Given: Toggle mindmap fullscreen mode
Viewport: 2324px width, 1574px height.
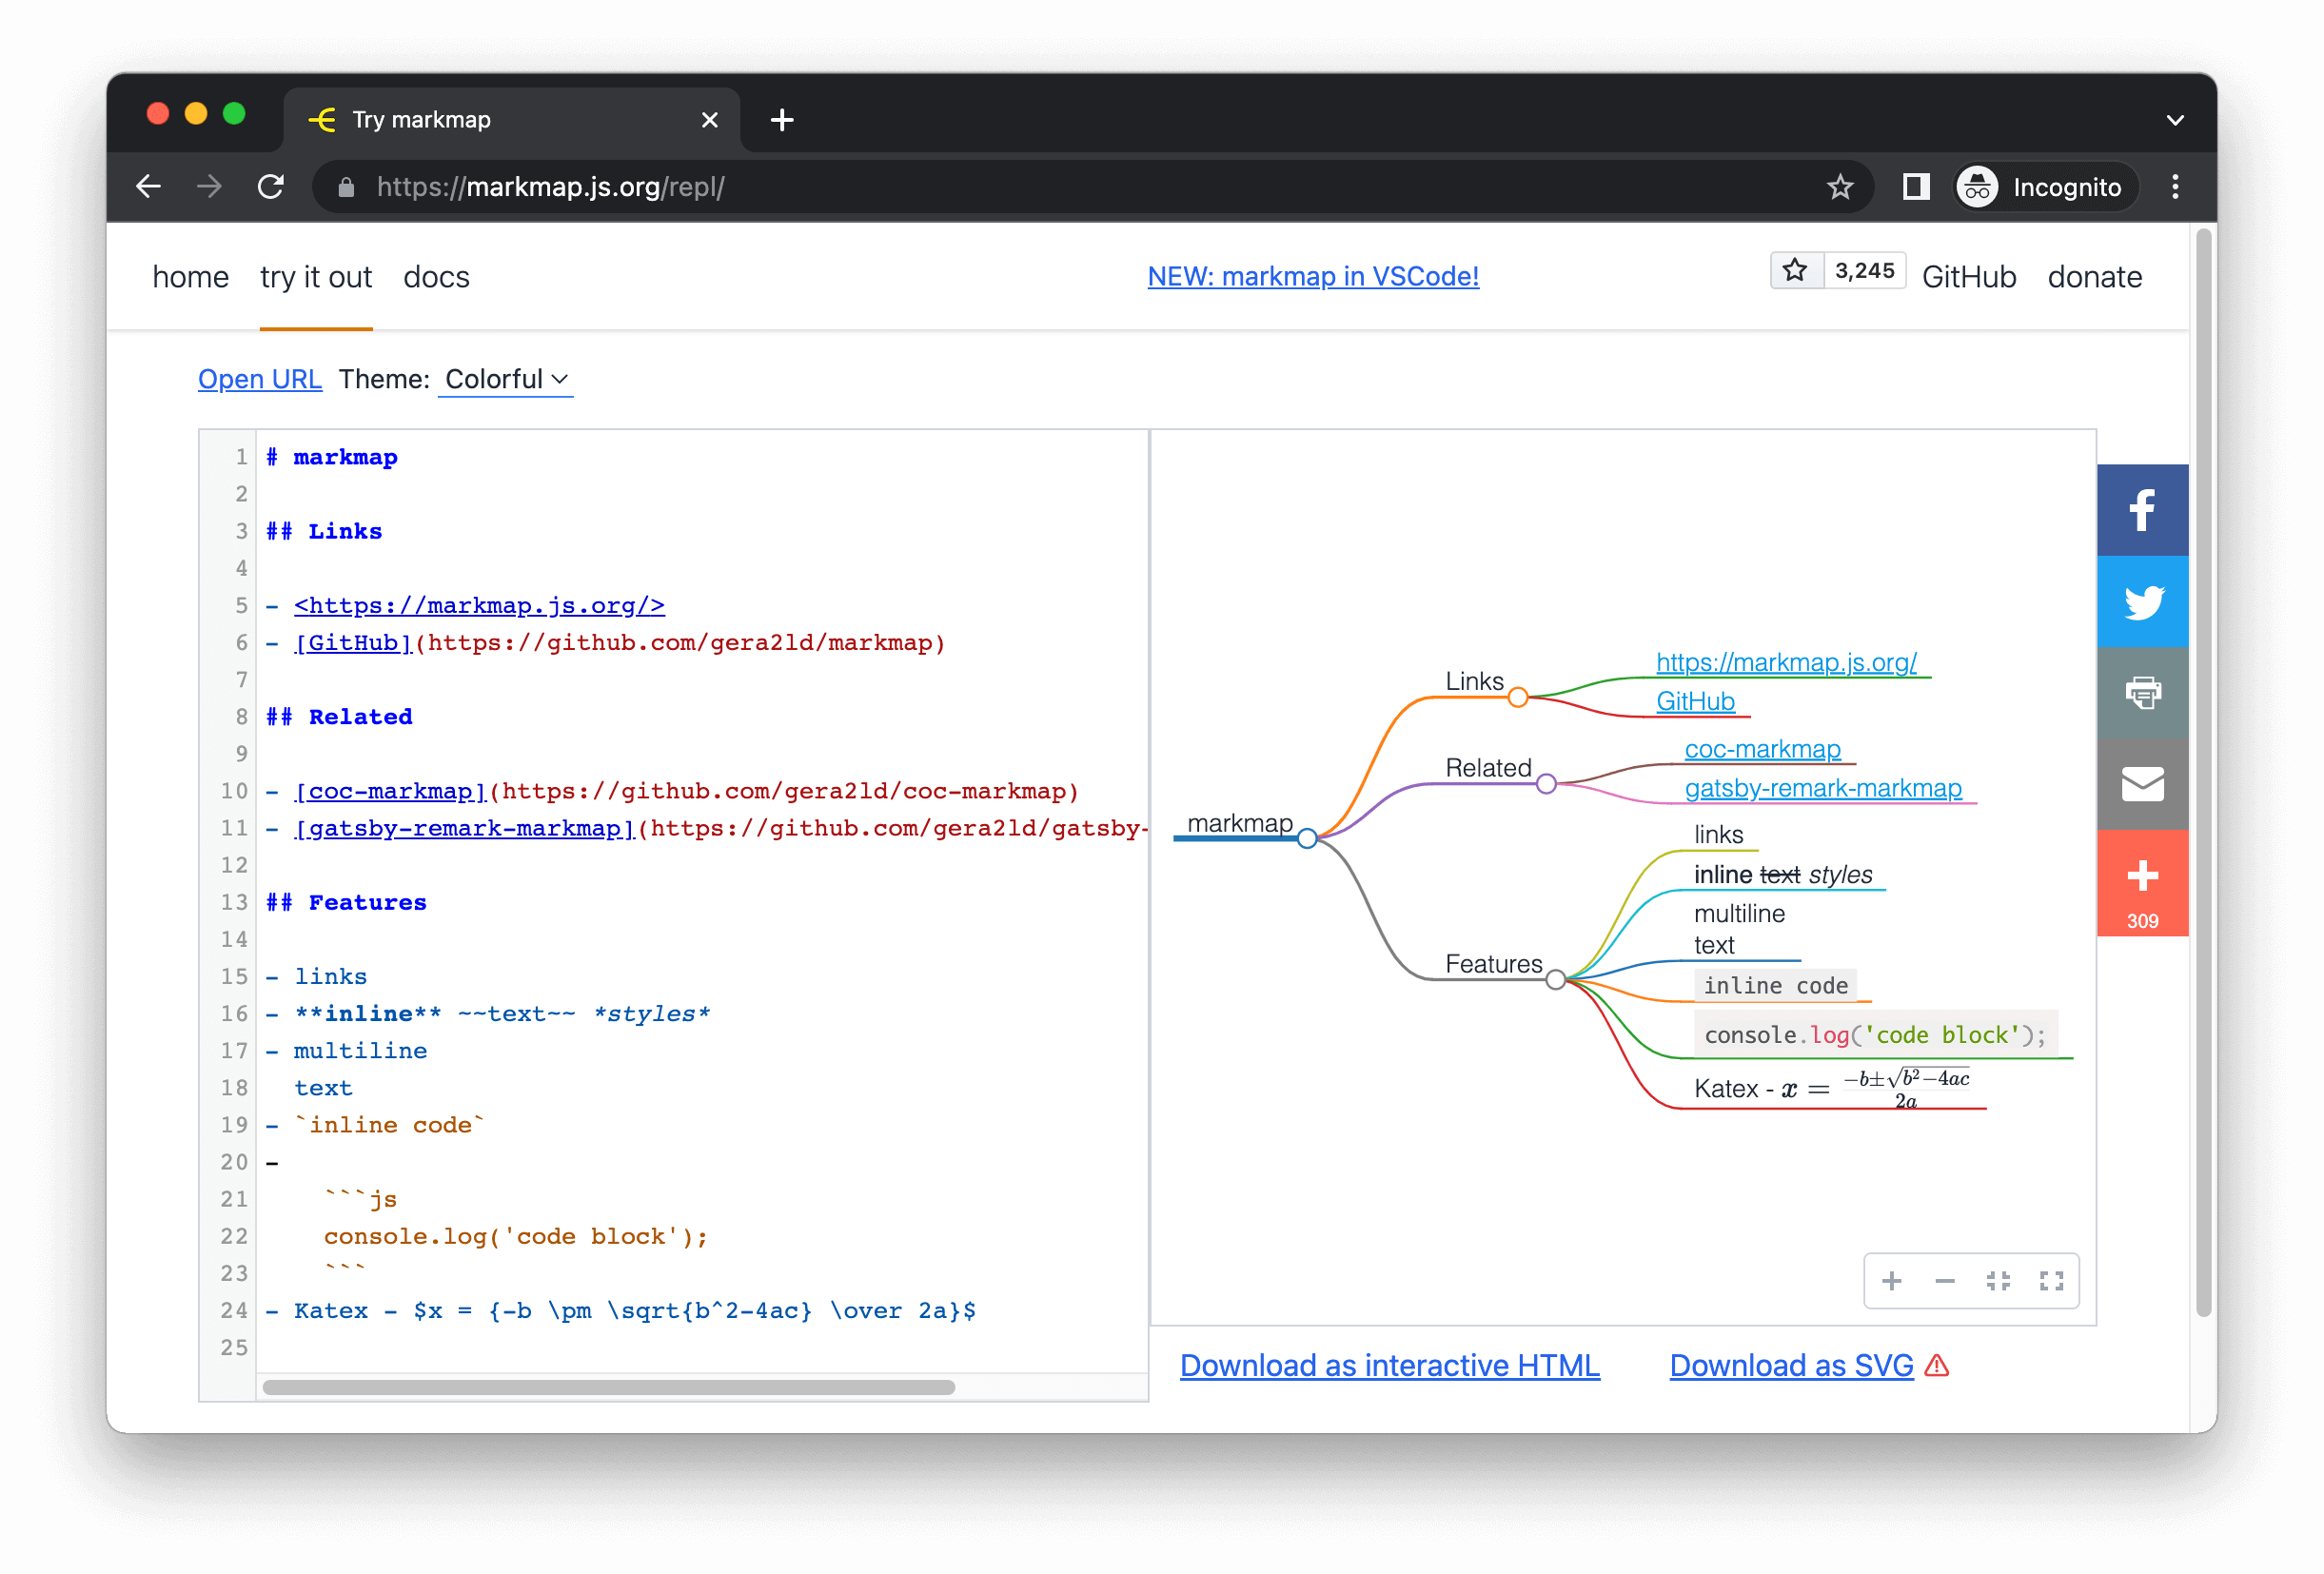Looking at the screenshot, I should 2051,1281.
